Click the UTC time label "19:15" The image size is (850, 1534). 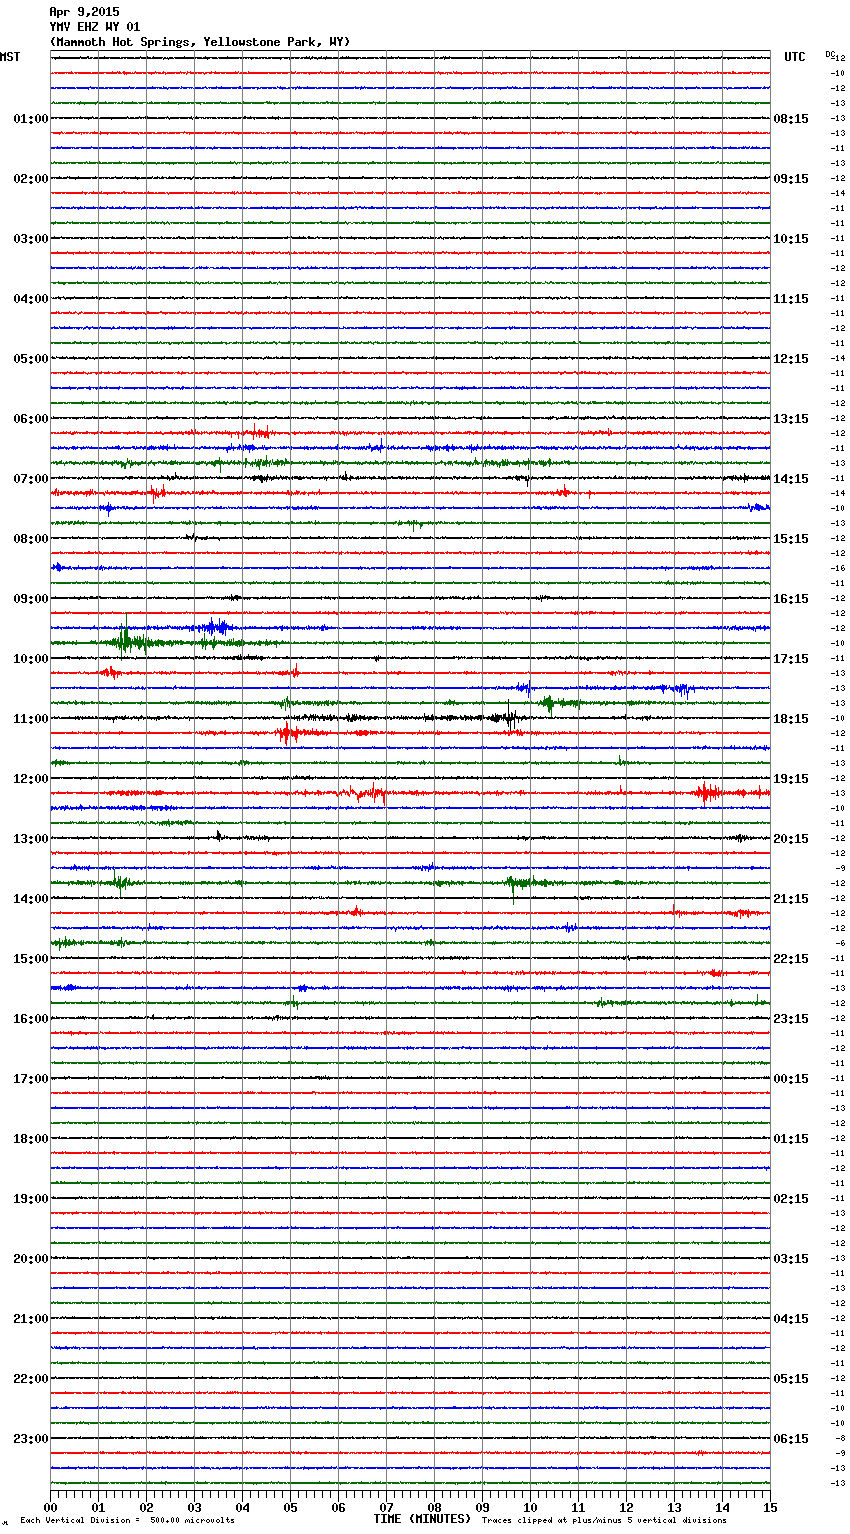tap(791, 779)
